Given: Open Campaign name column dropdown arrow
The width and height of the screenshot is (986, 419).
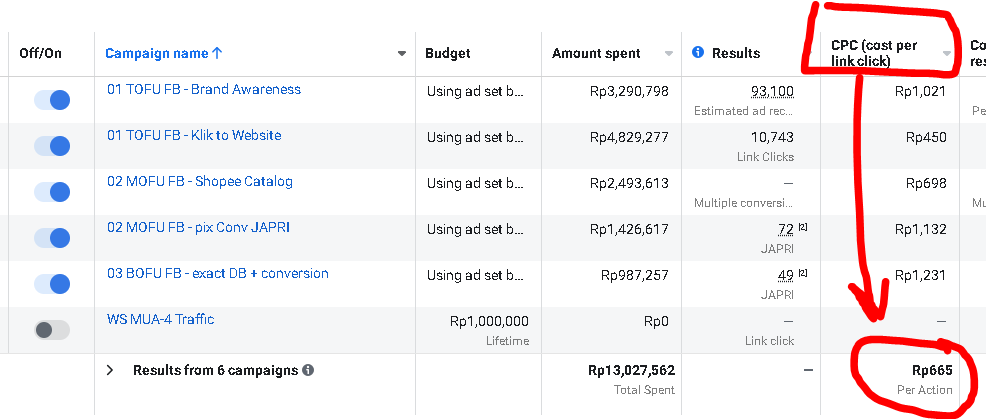Looking at the screenshot, I should pos(402,54).
